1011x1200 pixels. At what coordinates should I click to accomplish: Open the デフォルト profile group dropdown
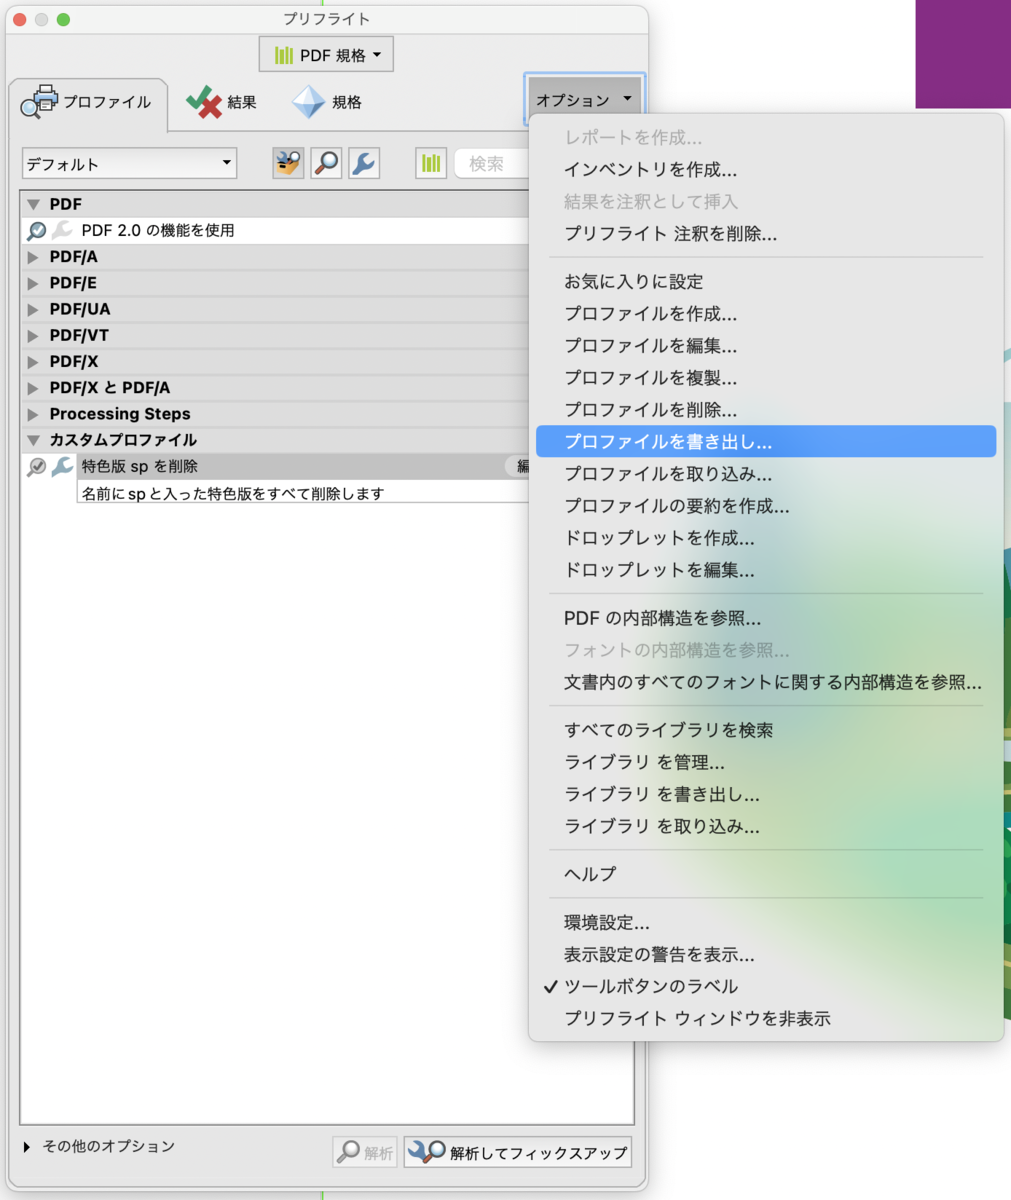tap(128, 163)
